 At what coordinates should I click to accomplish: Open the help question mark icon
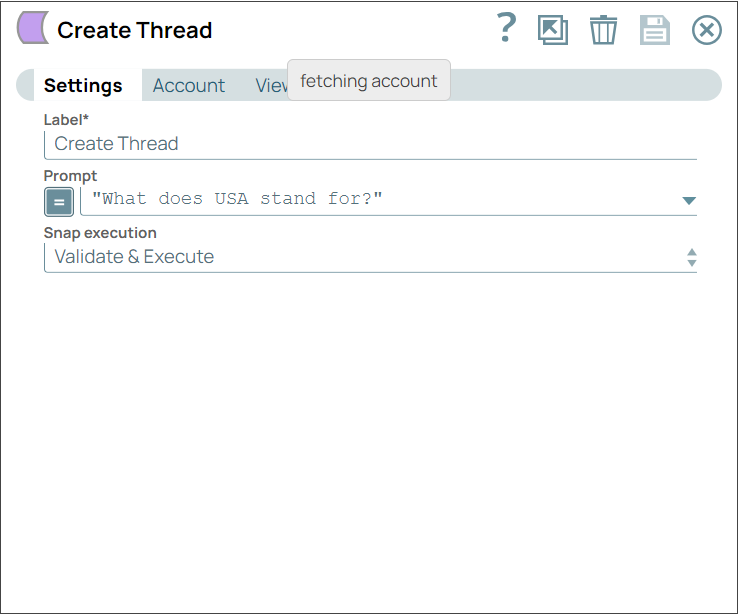[506, 28]
